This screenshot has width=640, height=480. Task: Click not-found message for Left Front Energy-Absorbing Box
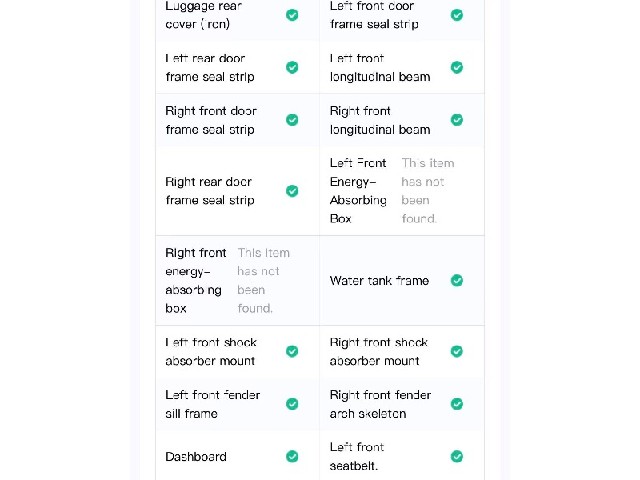click(x=428, y=191)
